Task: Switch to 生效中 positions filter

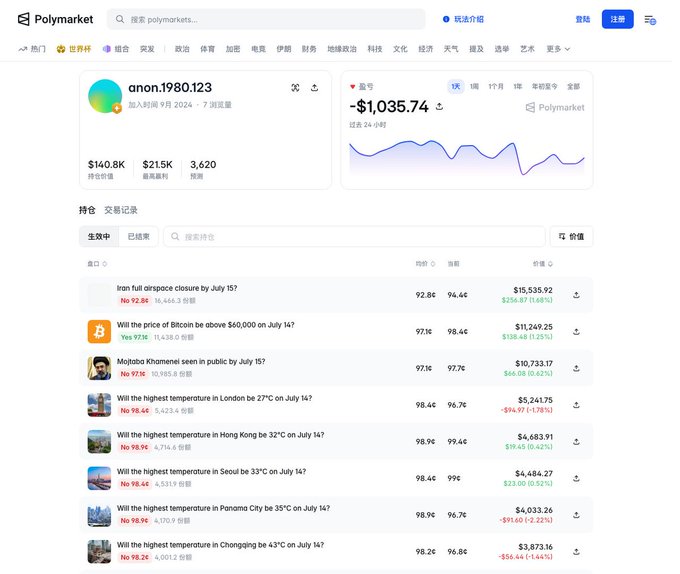Action: tap(99, 236)
